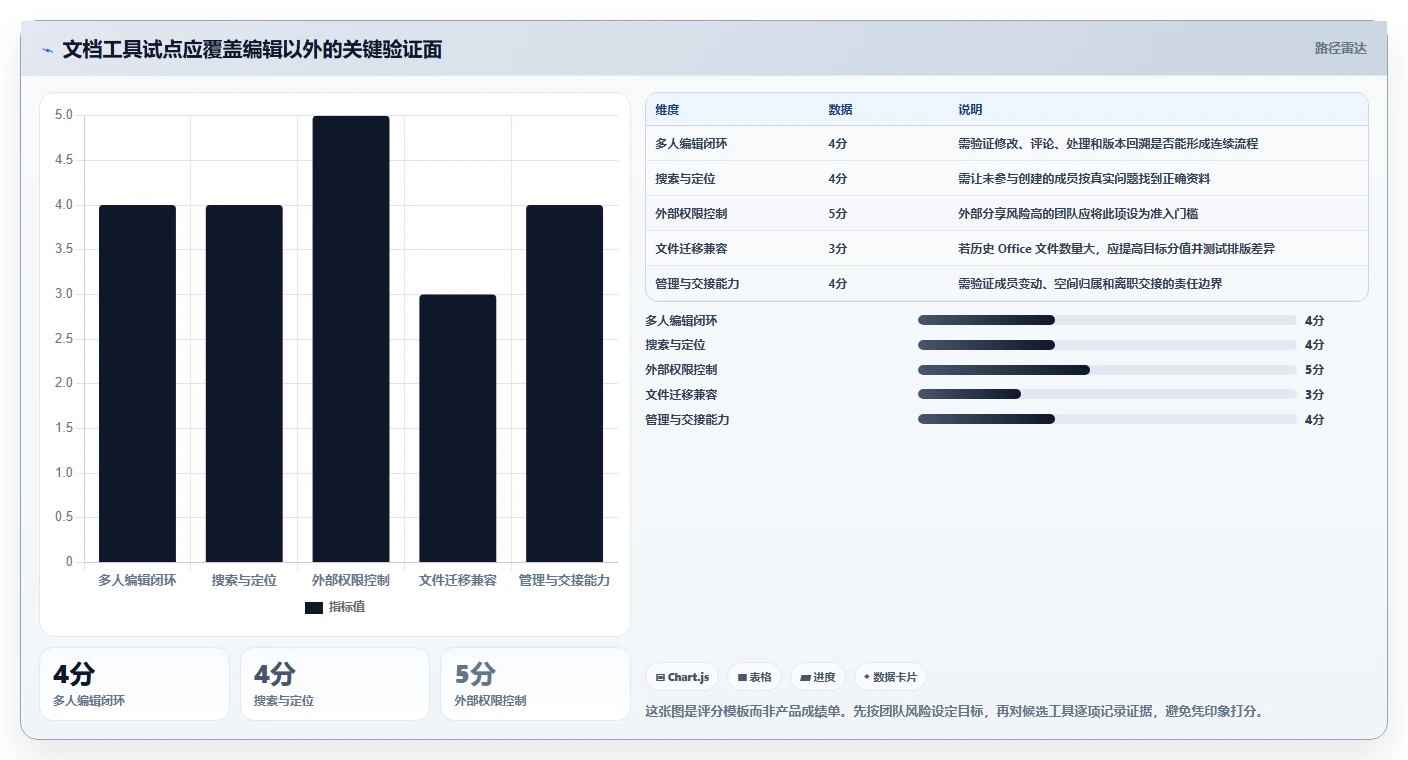Click the 维度 column header
This screenshot has width=1408, height=760.
[x=667, y=110]
